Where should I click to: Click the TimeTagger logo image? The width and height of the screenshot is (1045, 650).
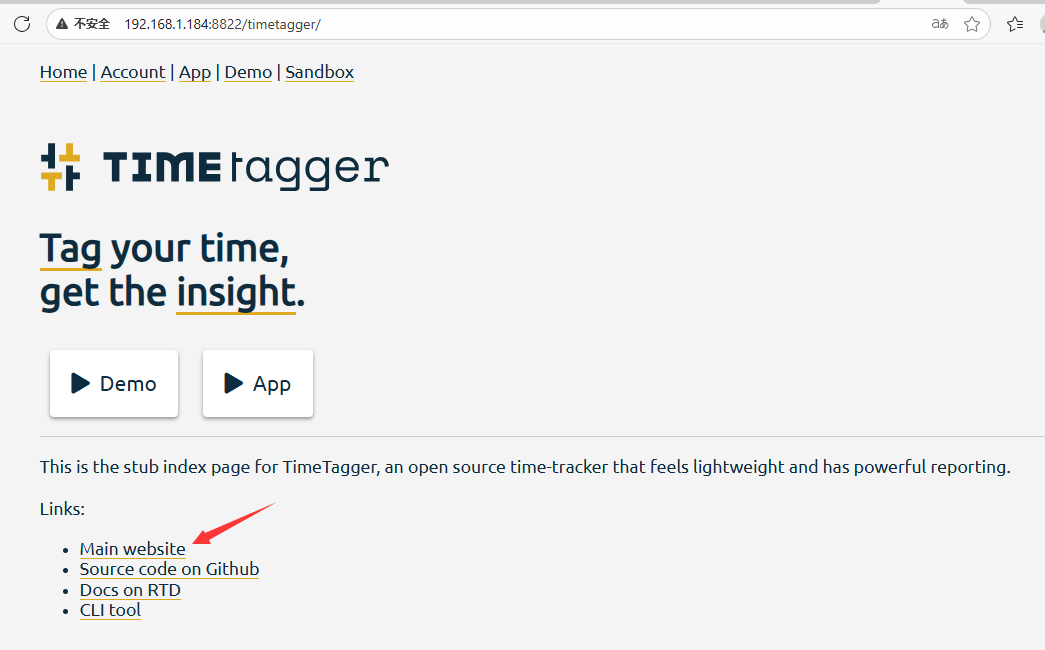point(215,167)
